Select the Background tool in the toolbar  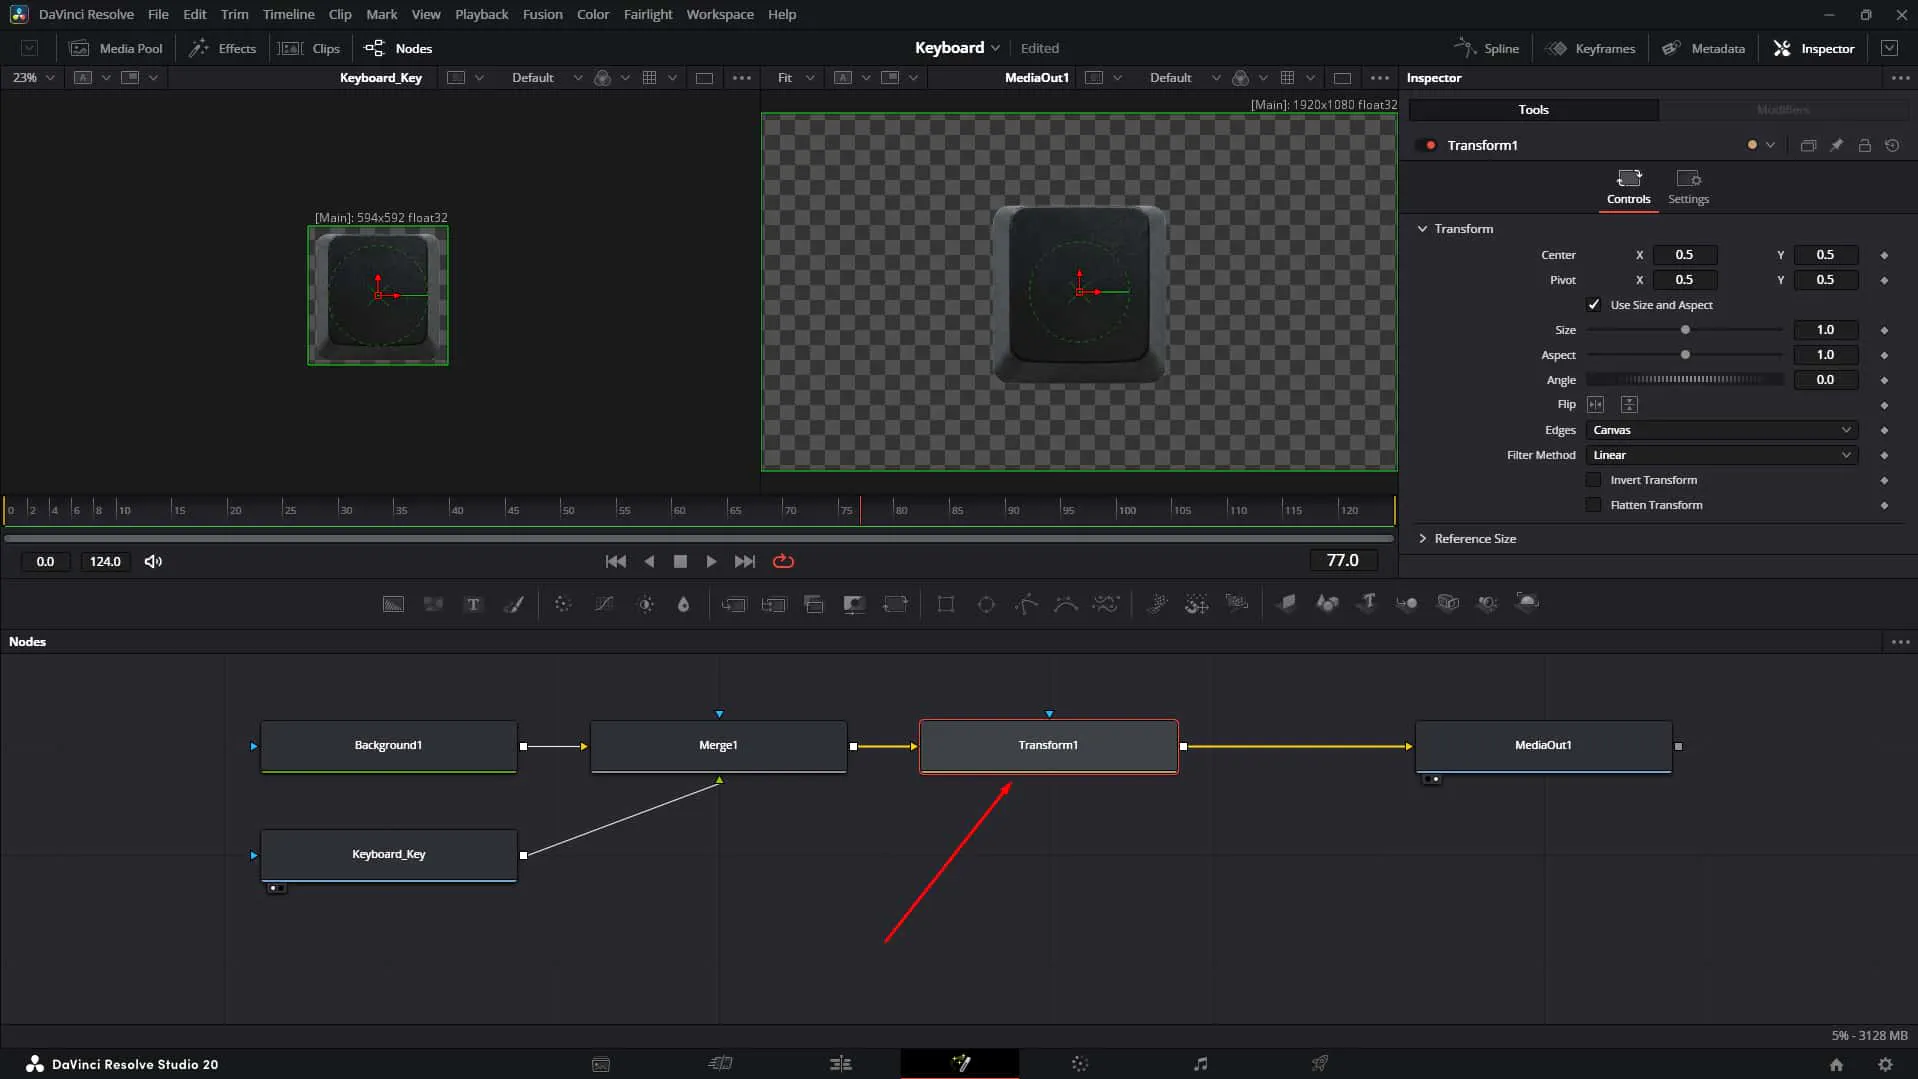[393, 604]
